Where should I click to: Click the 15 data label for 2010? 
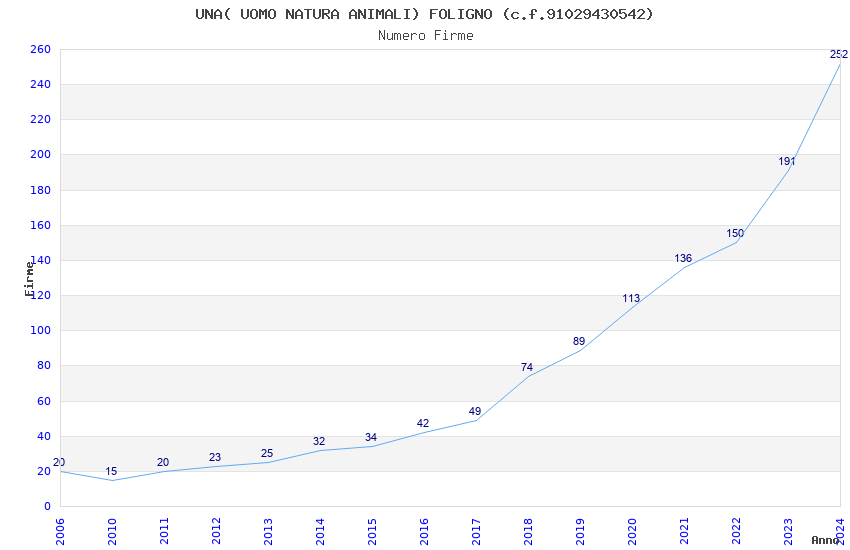[111, 471]
